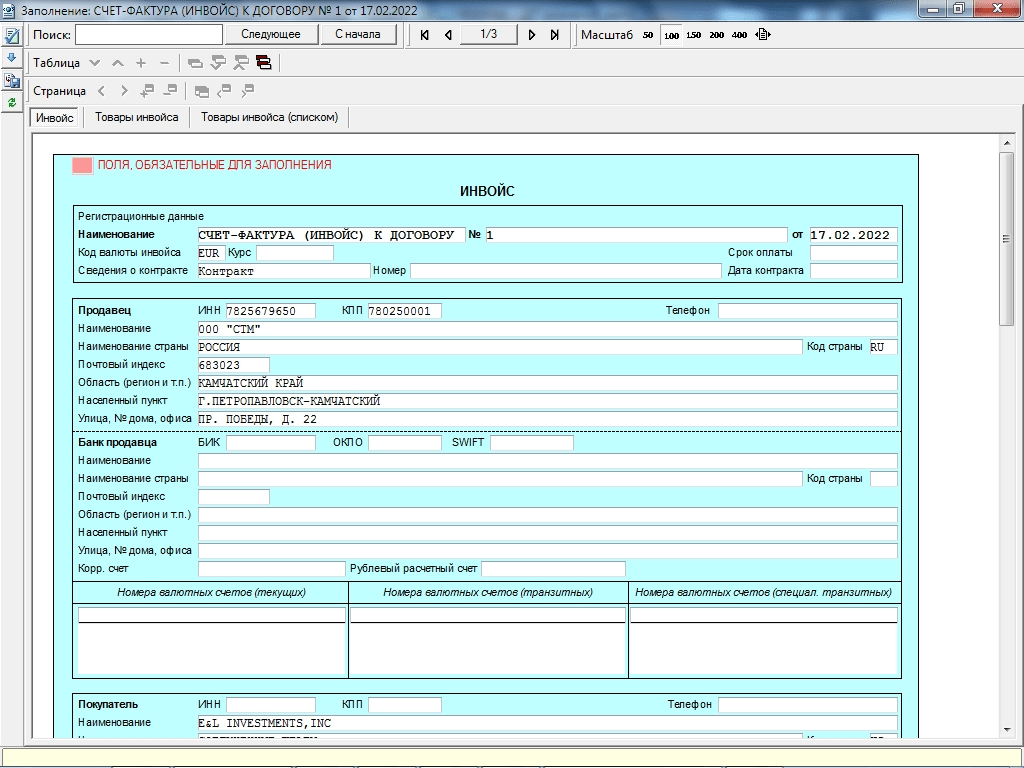Image resolution: width=1024 pixels, height=768 pixels.
Task: Set scale to 150
Action: tap(694, 35)
